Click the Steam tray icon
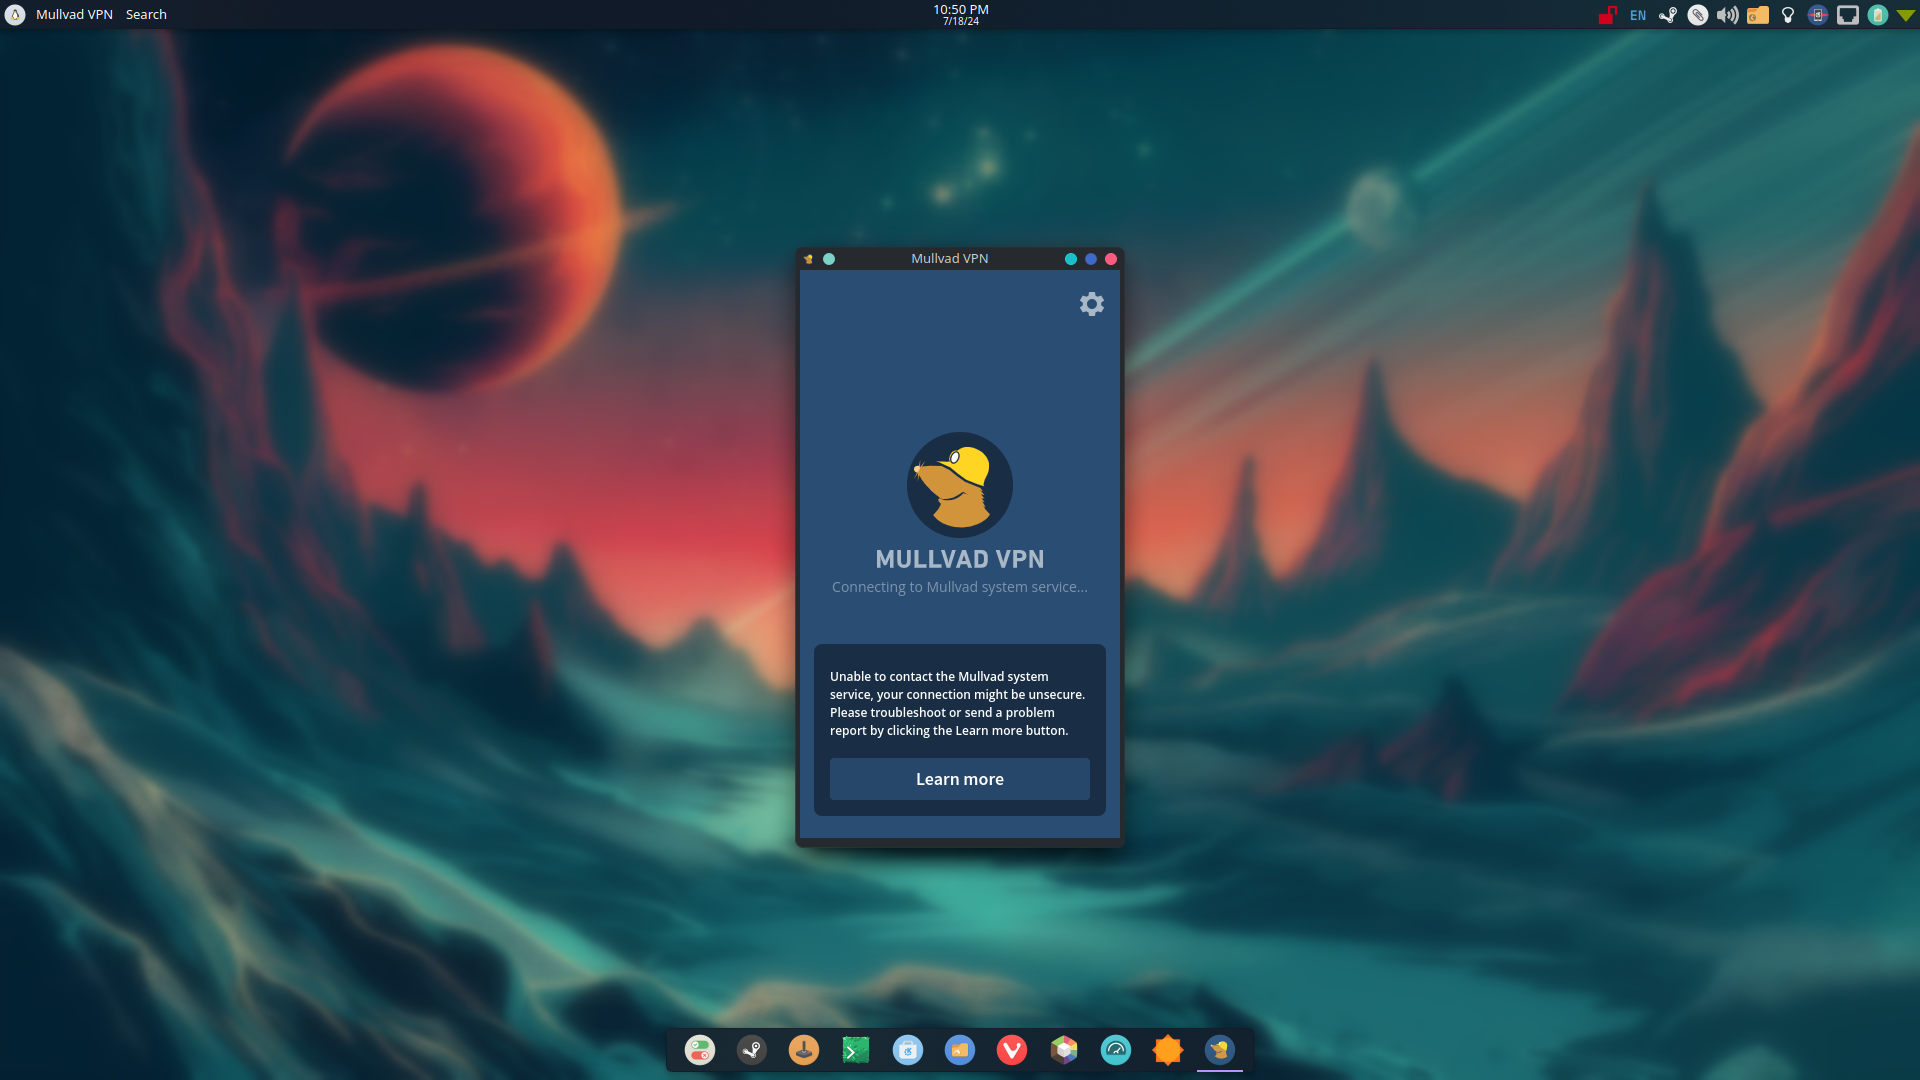The image size is (1920, 1080). click(x=1667, y=15)
